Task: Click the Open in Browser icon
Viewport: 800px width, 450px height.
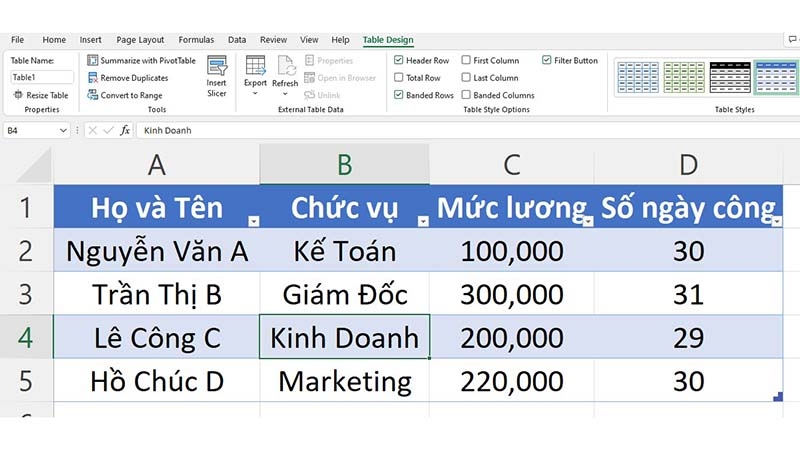Action: point(310,78)
